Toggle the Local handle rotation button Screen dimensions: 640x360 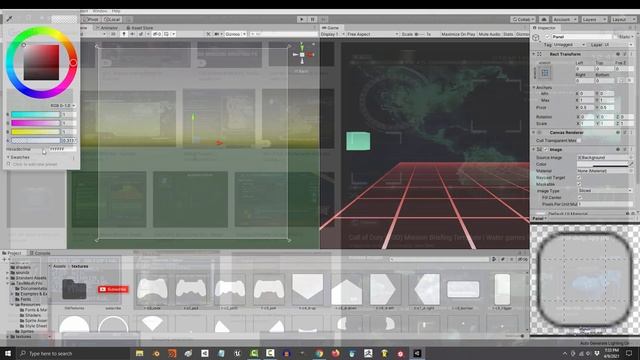[111, 19]
